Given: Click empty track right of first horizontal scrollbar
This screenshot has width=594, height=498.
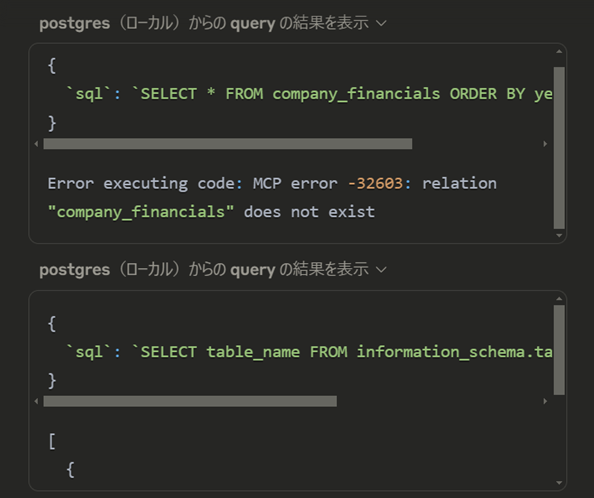Looking at the screenshot, I should (x=477, y=144).
